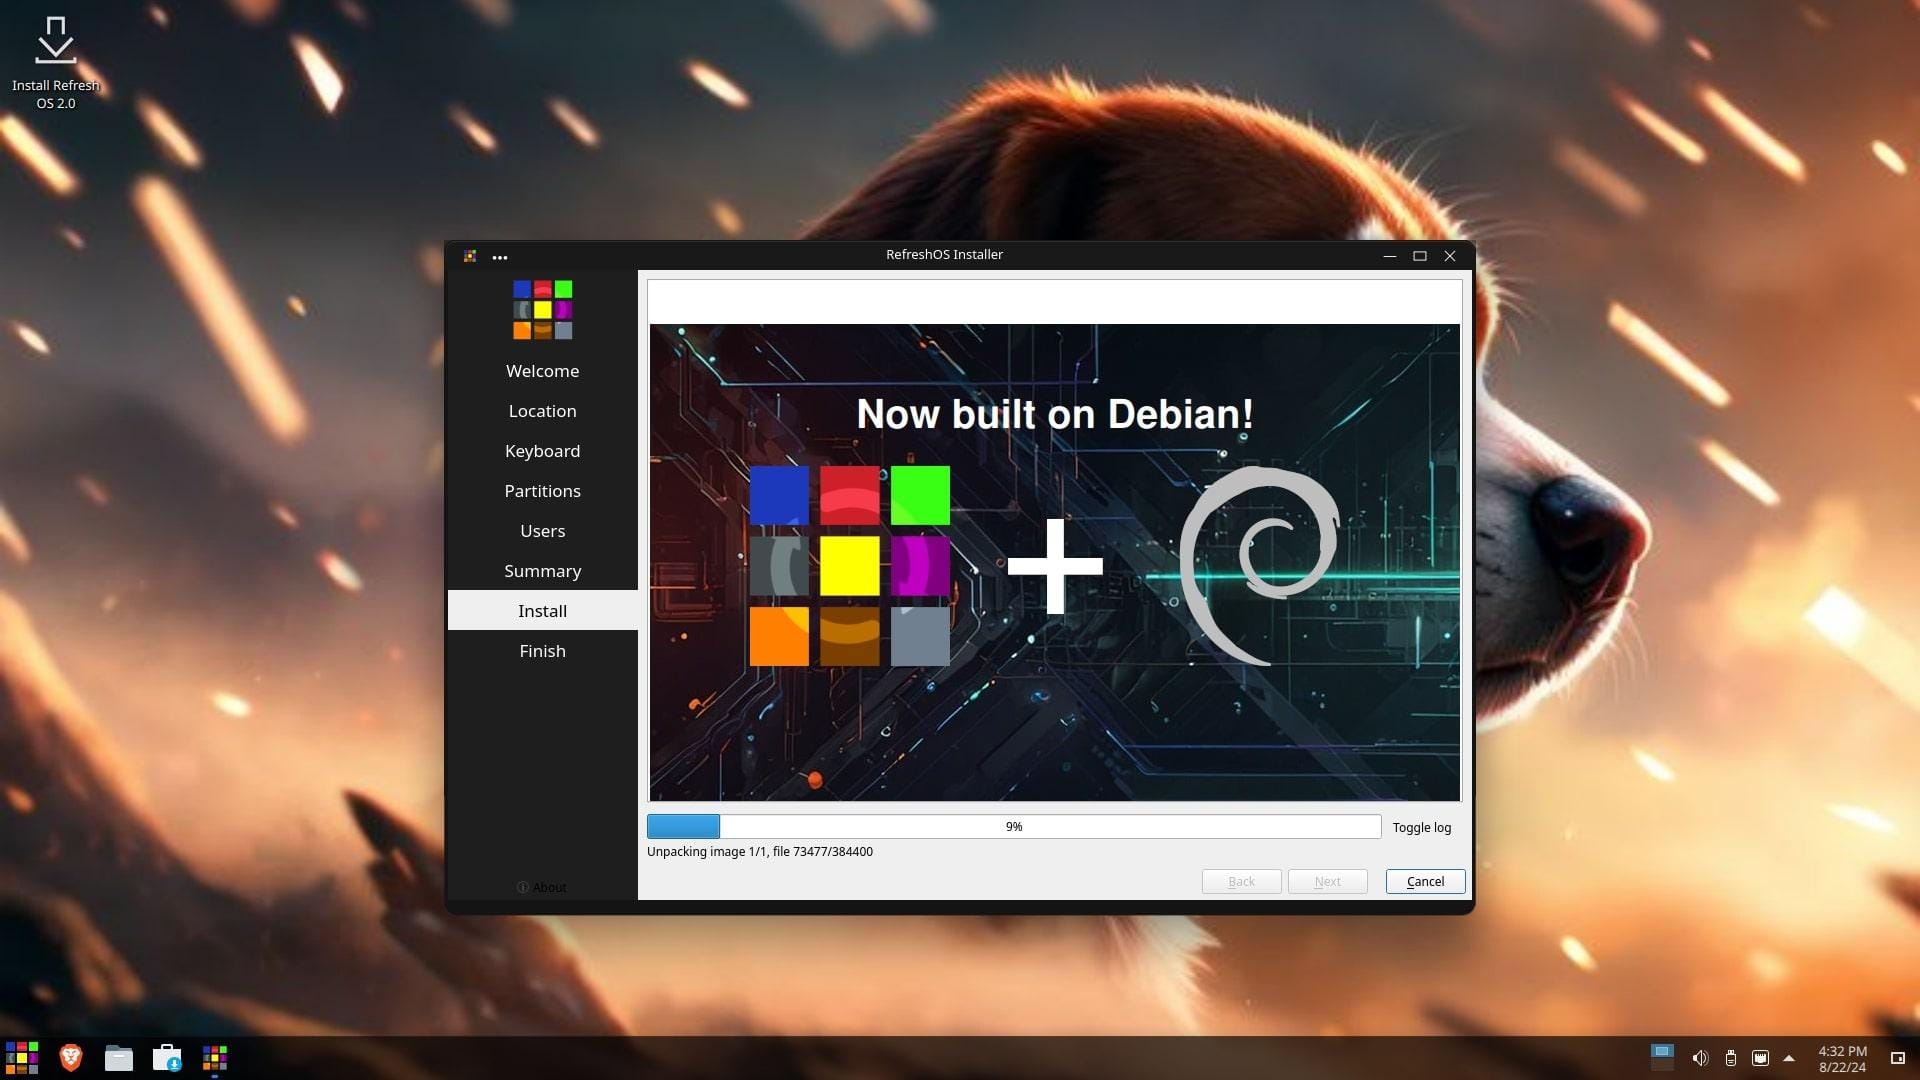Open the three-dot more actions title menu
The width and height of the screenshot is (1920, 1080).
pyautogui.click(x=500, y=257)
